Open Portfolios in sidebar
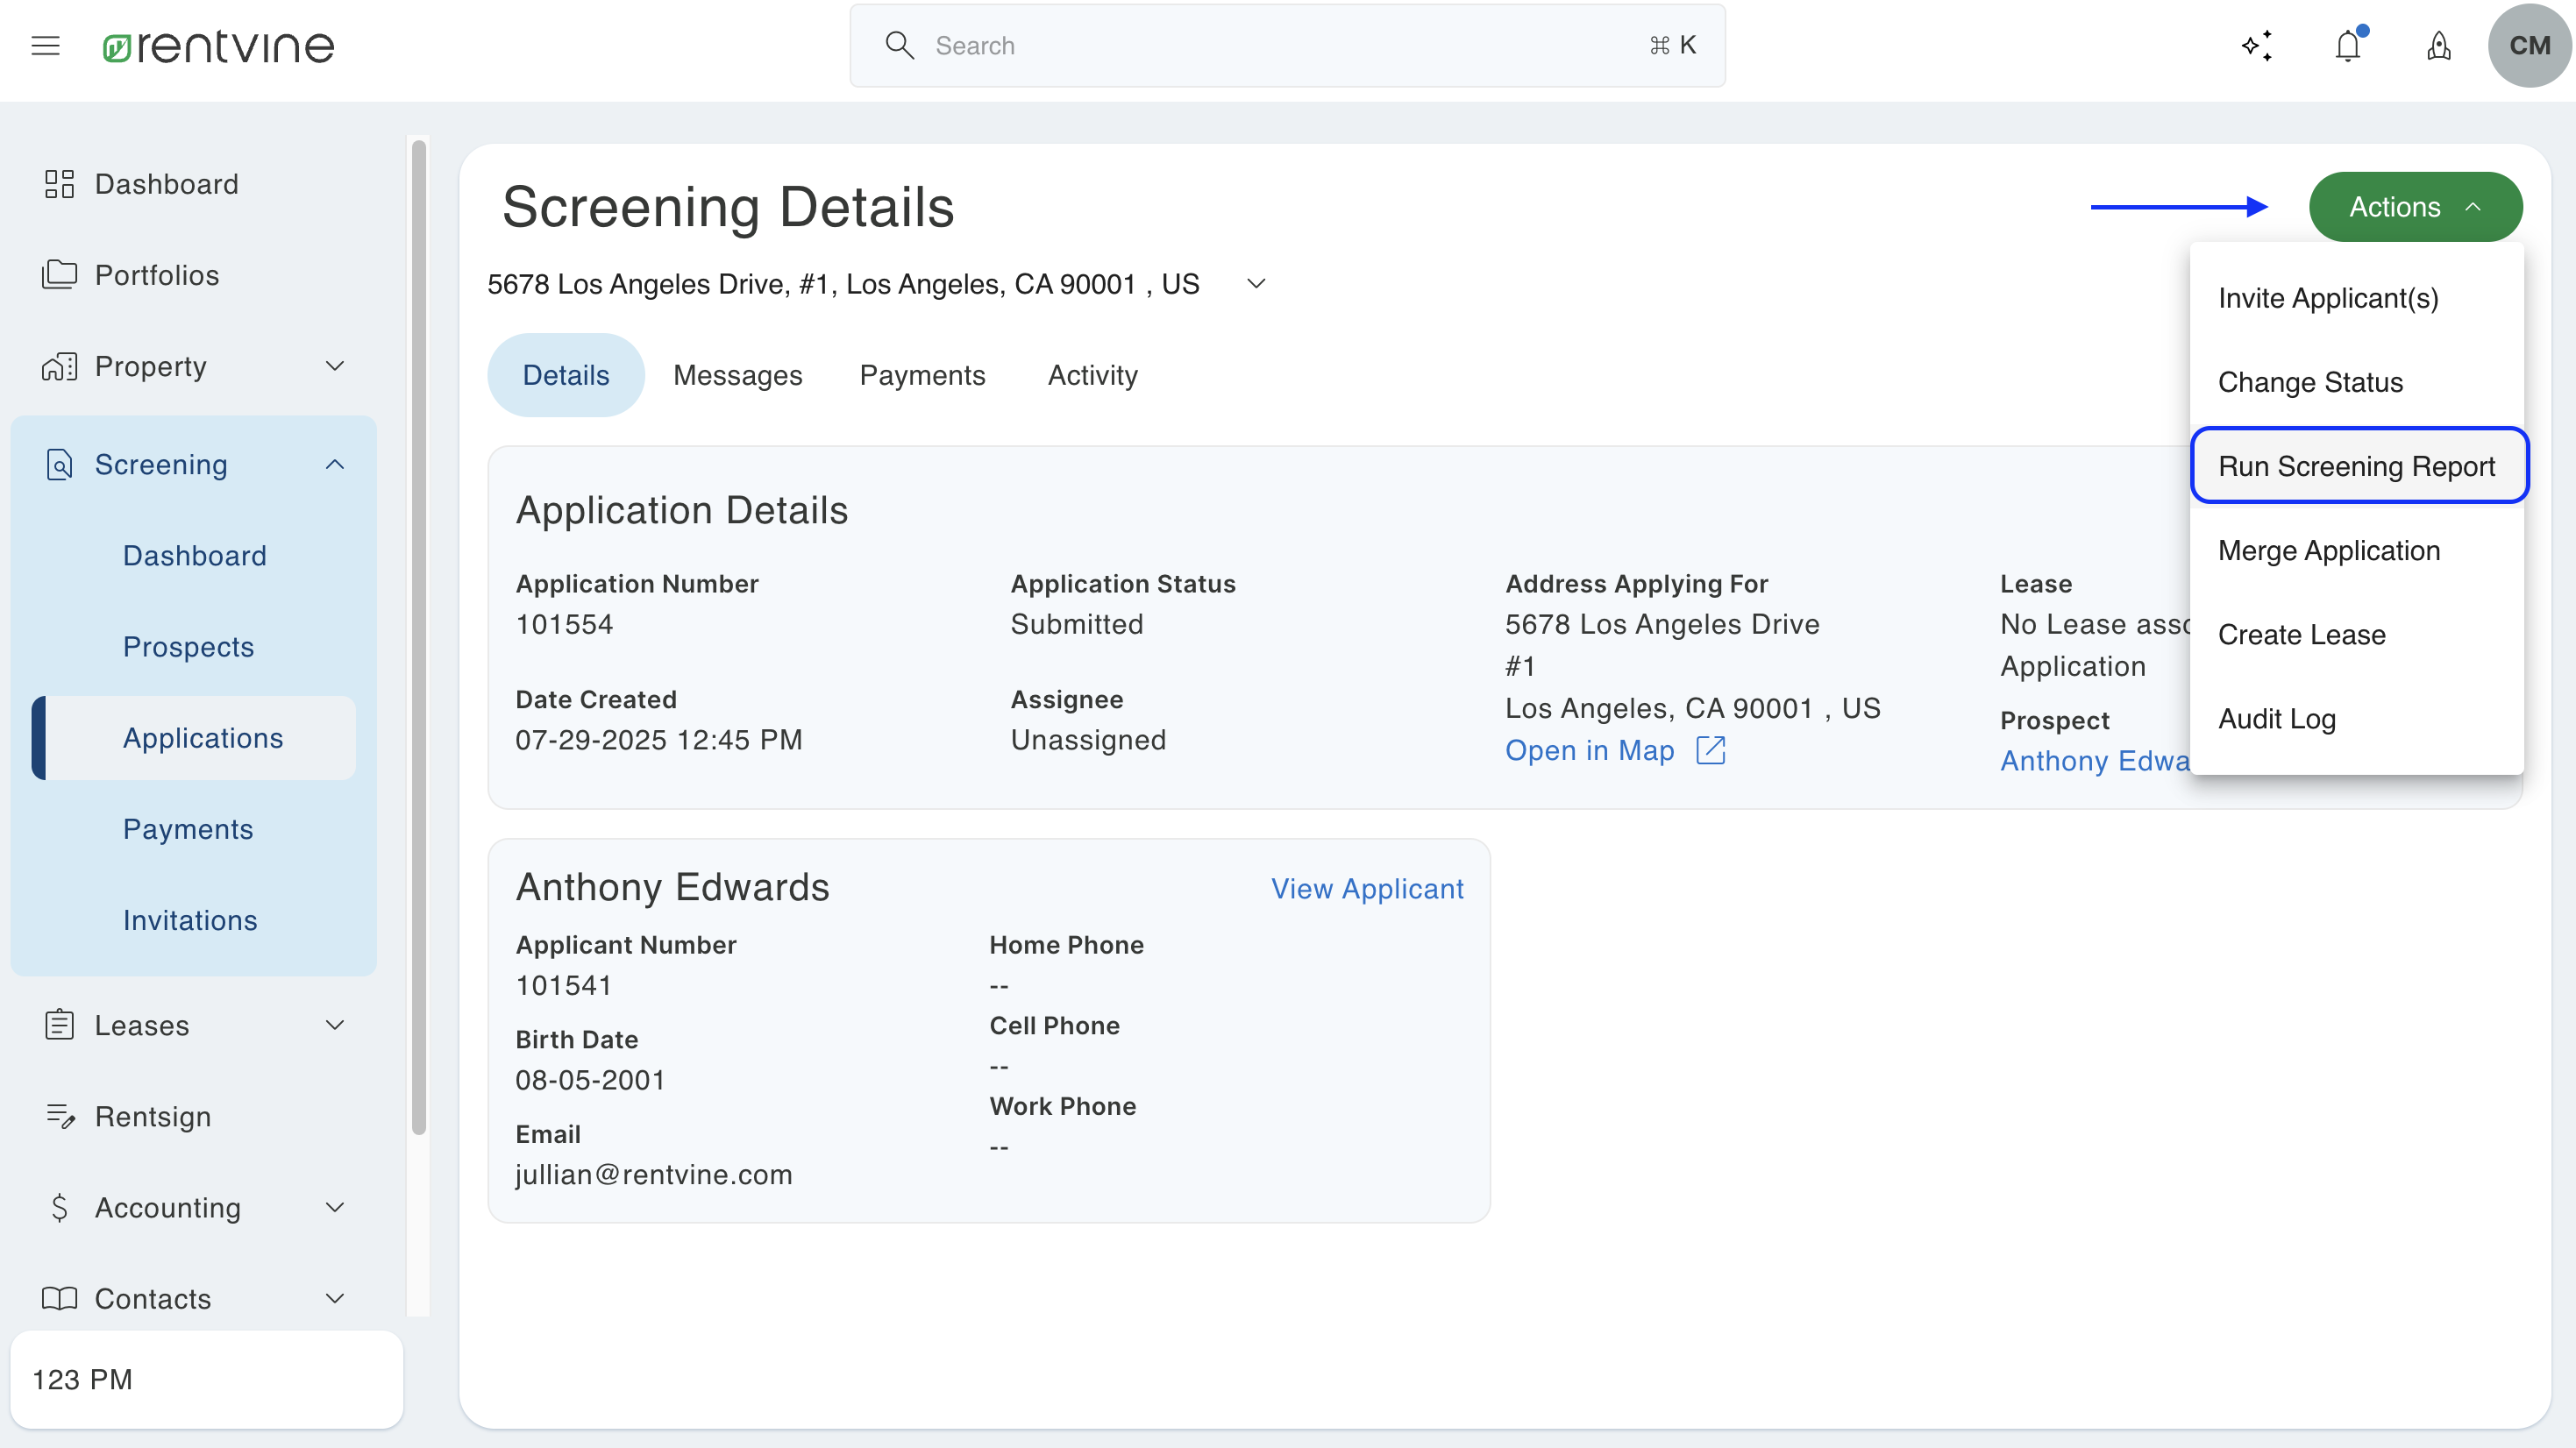Viewport: 2576px width, 1448px height. pyautogui.click(x=157, y=275)
